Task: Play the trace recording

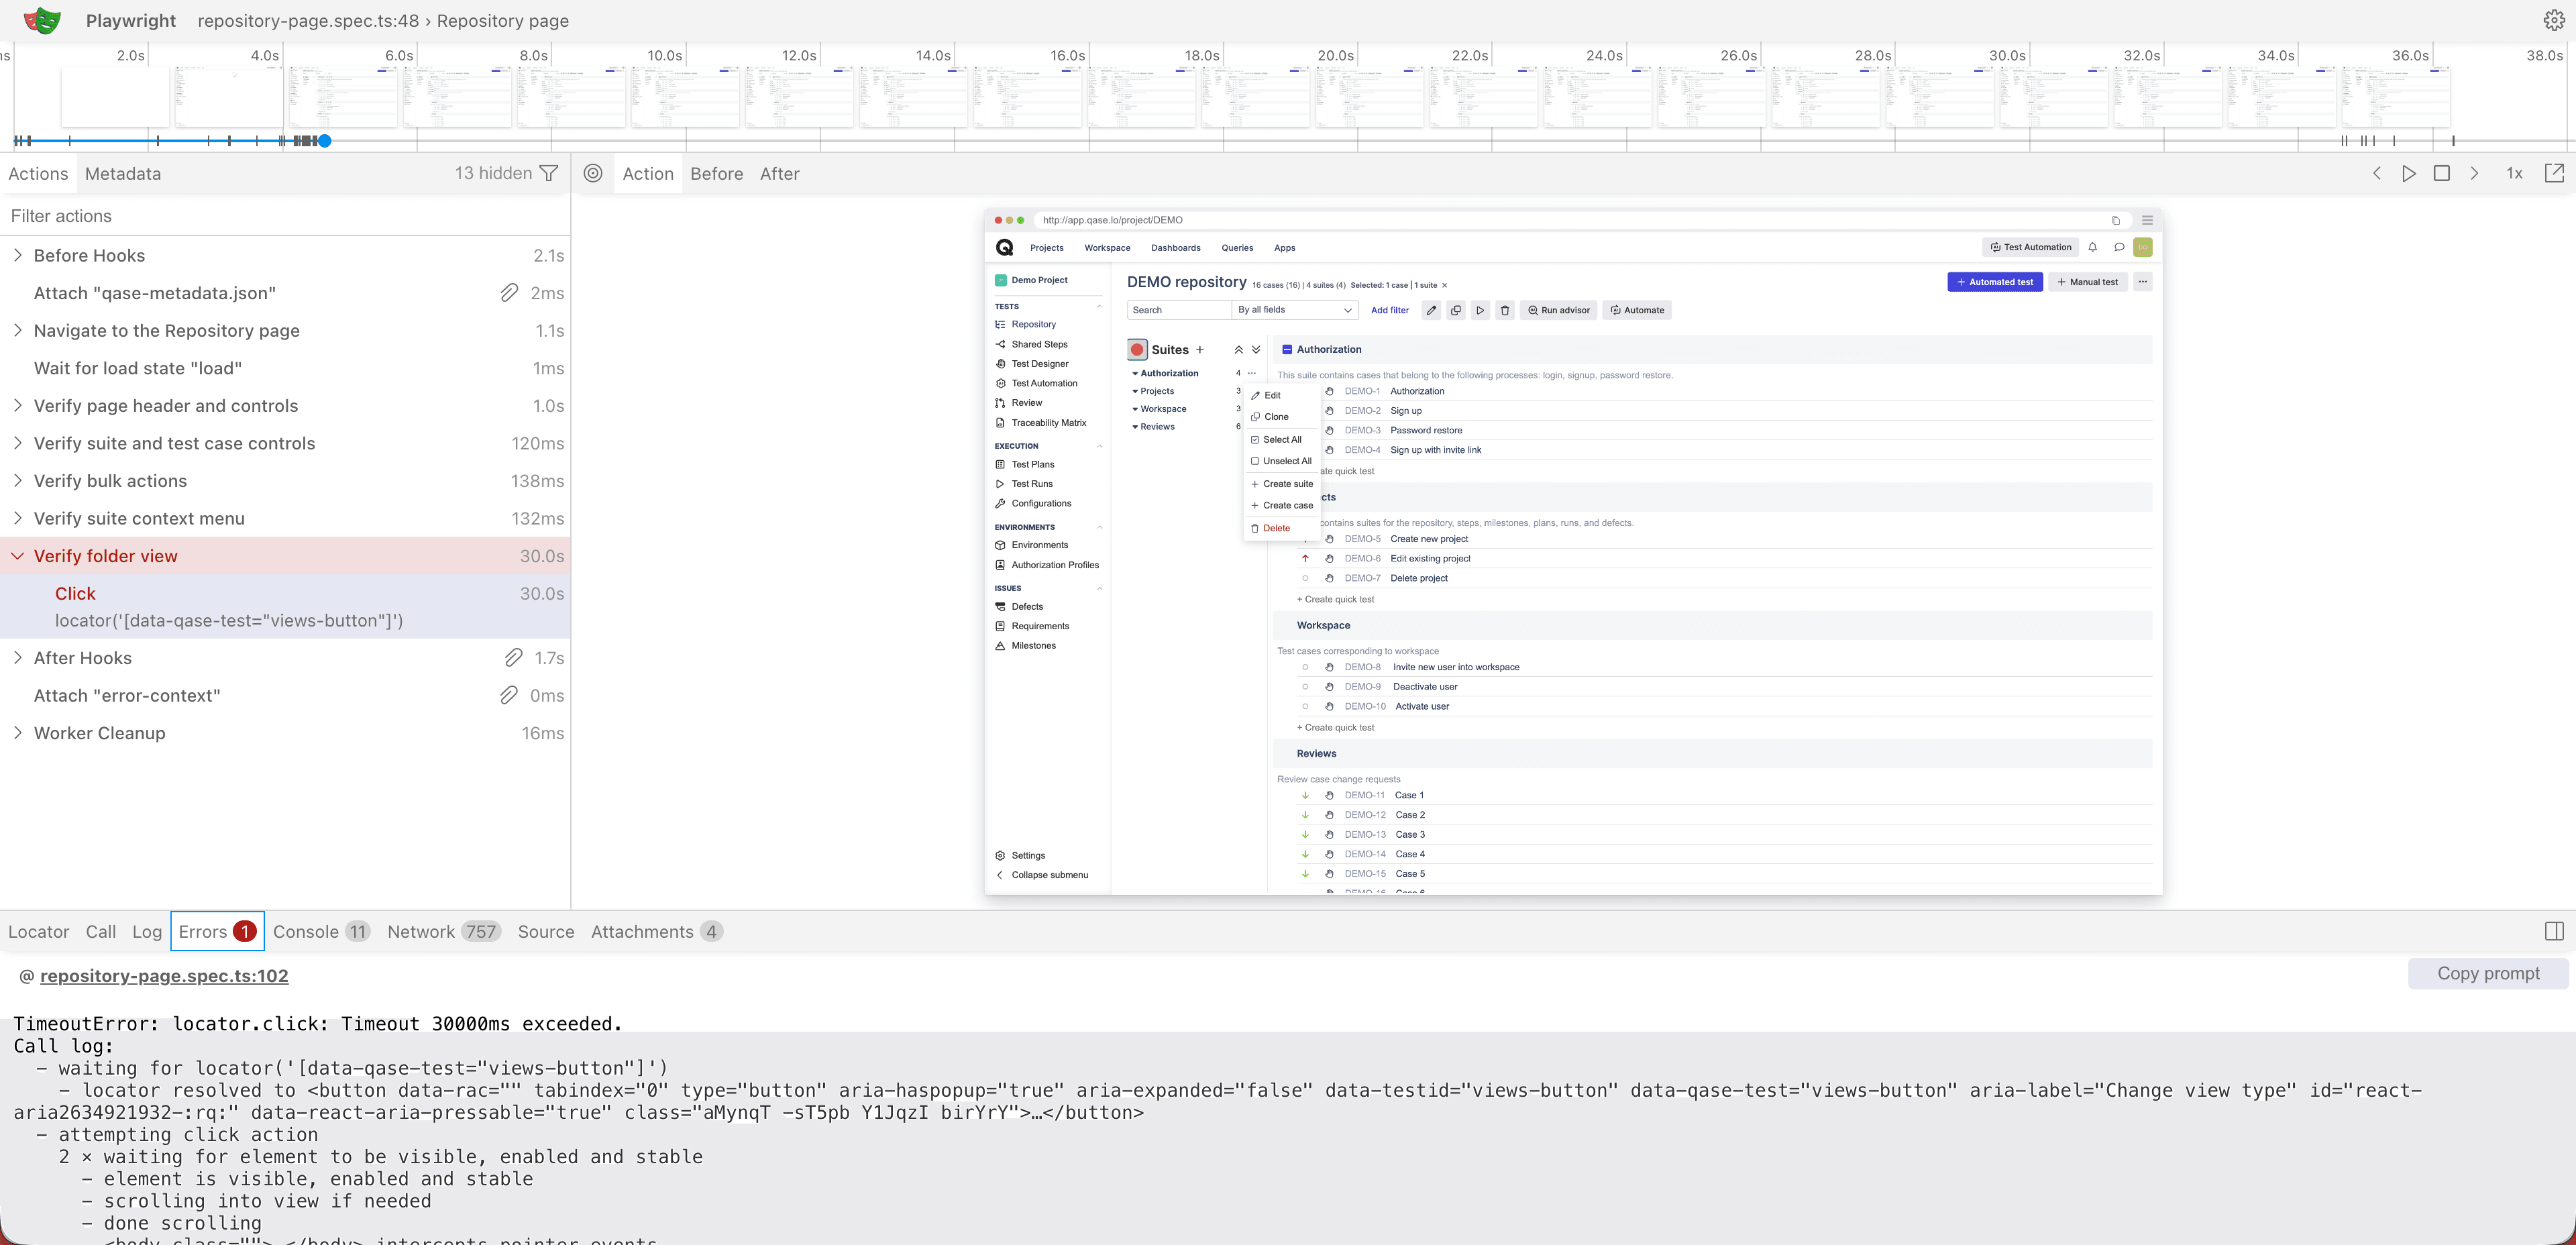Action: click(x=2409, y=173)
